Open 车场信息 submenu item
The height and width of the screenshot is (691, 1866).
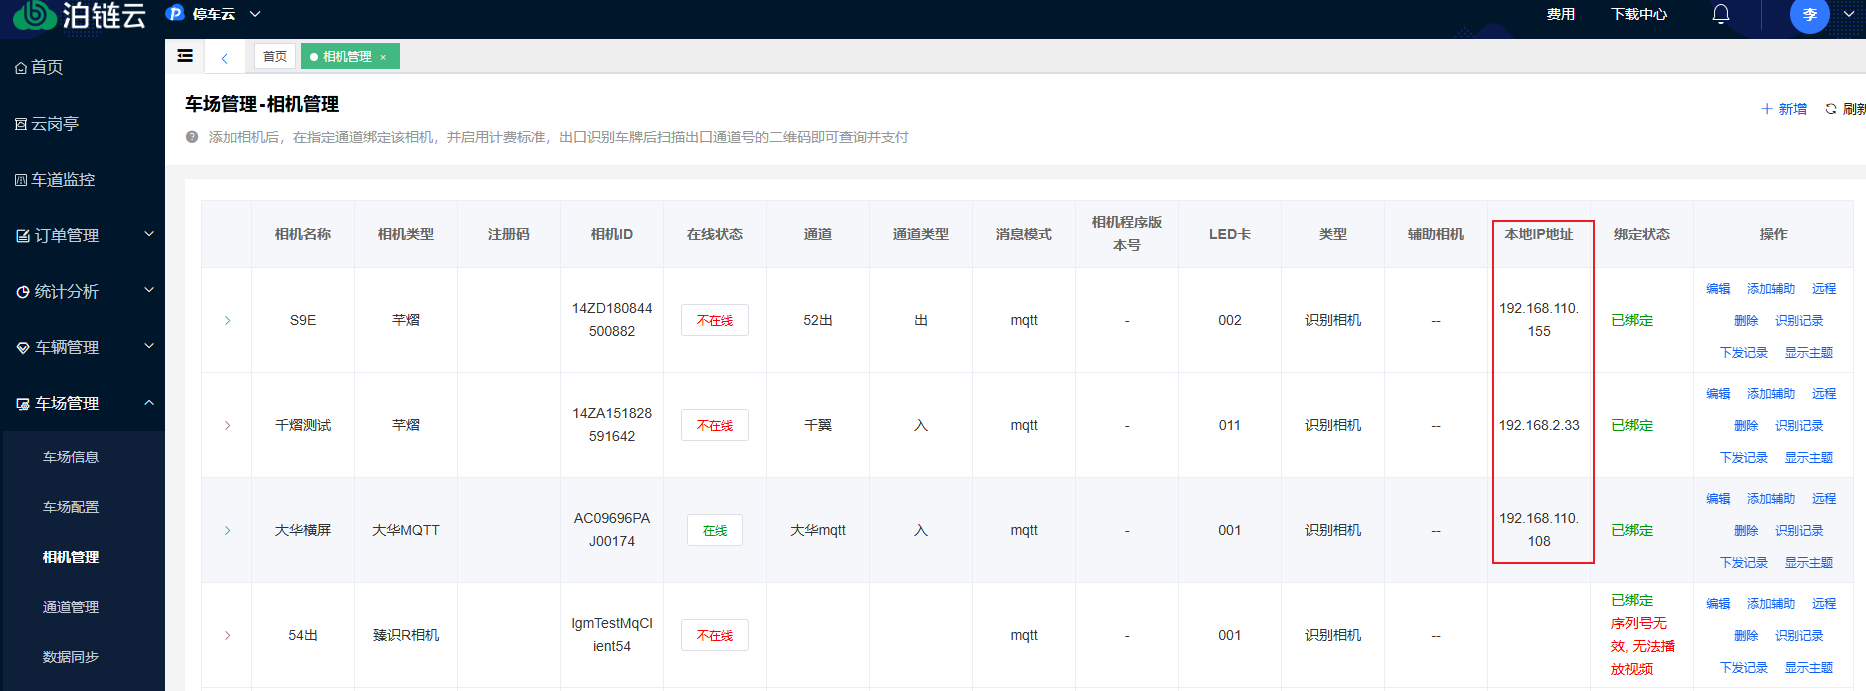click(71, 457)
